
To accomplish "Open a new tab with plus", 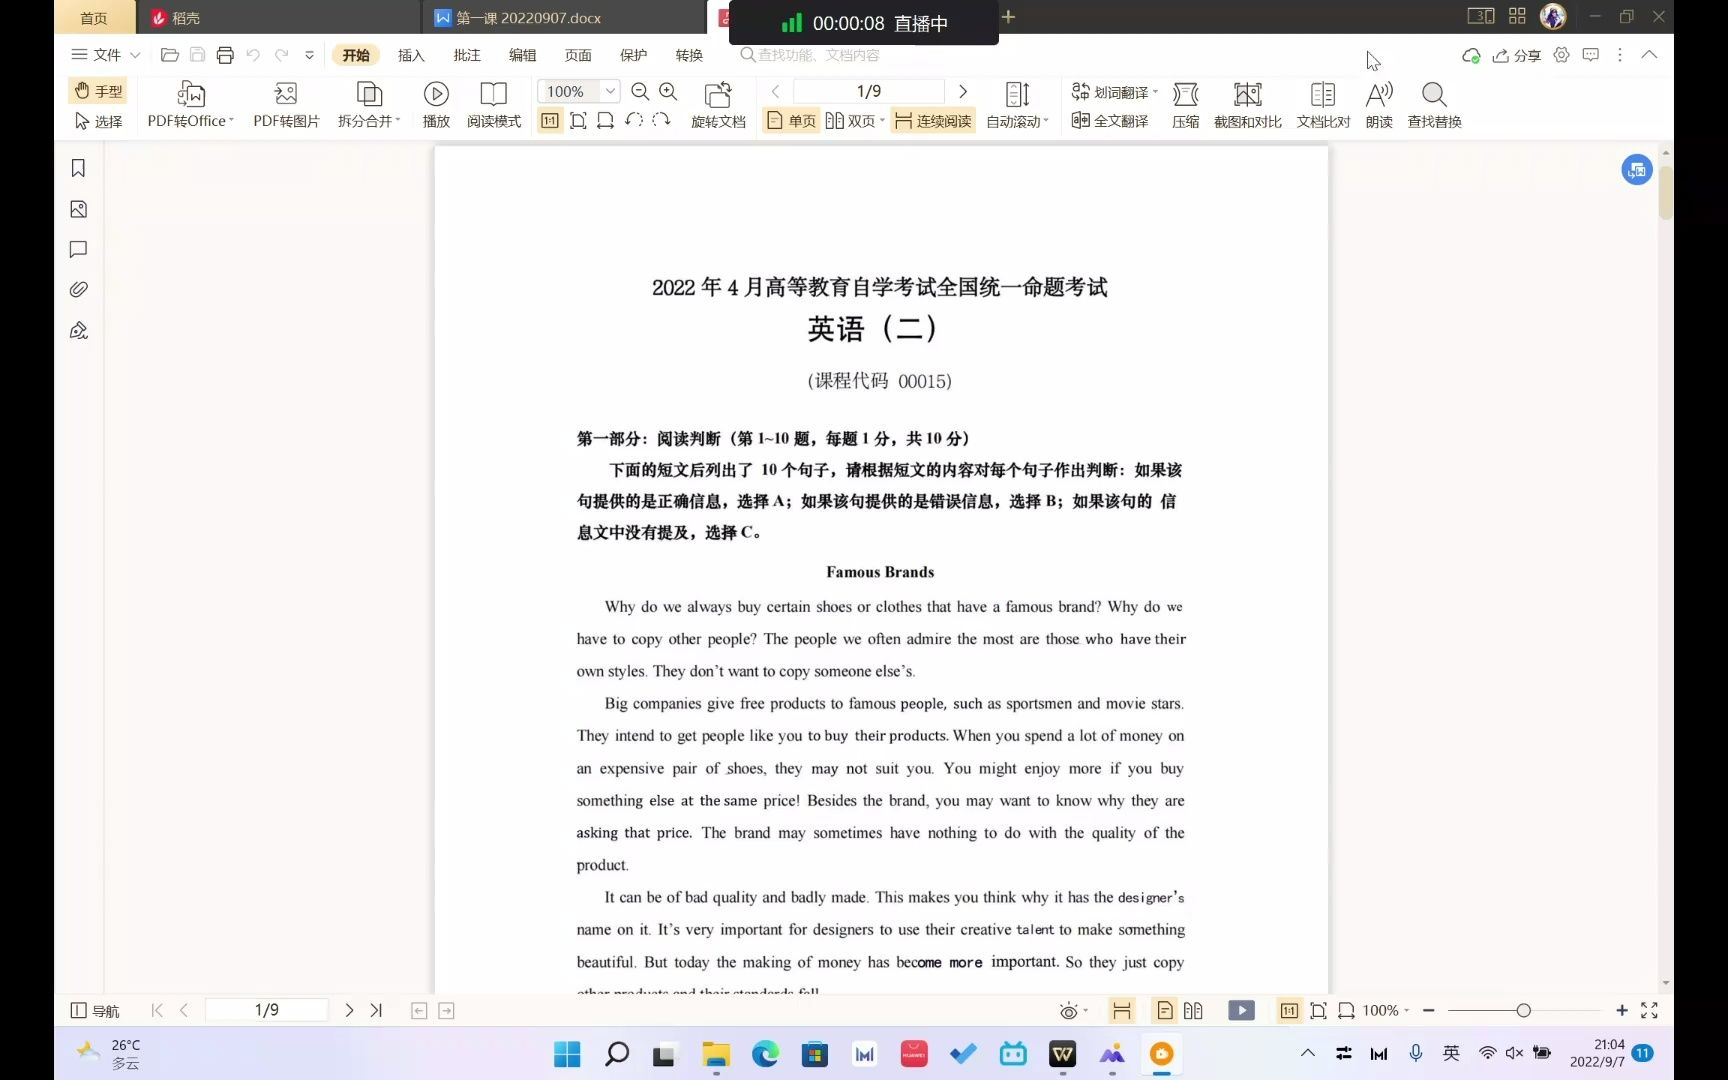I will [1008, 17].
